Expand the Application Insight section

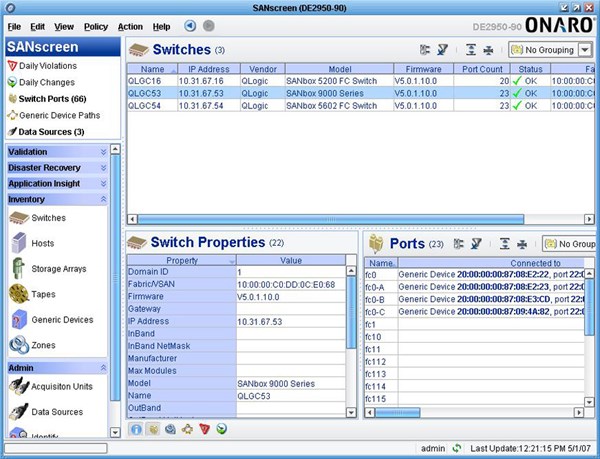point(57,184)
